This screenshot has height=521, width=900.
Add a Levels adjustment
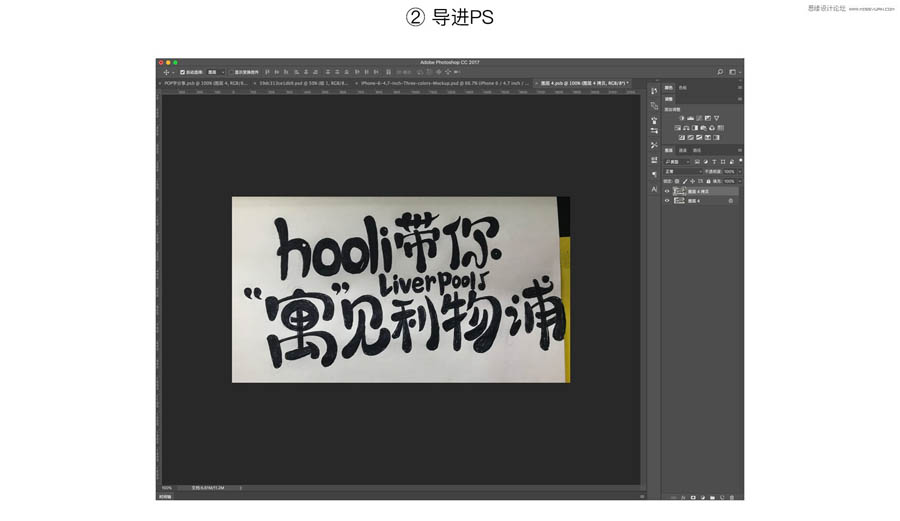[690, 118]
